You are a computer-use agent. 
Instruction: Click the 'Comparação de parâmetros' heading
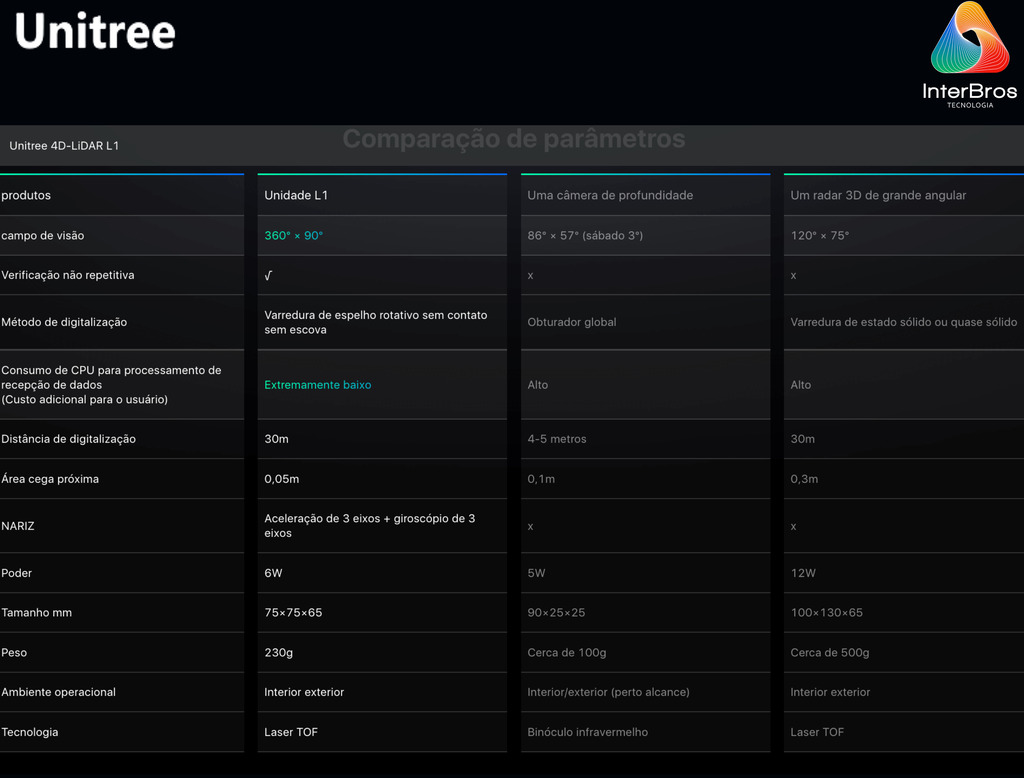[x=514, y=138]
